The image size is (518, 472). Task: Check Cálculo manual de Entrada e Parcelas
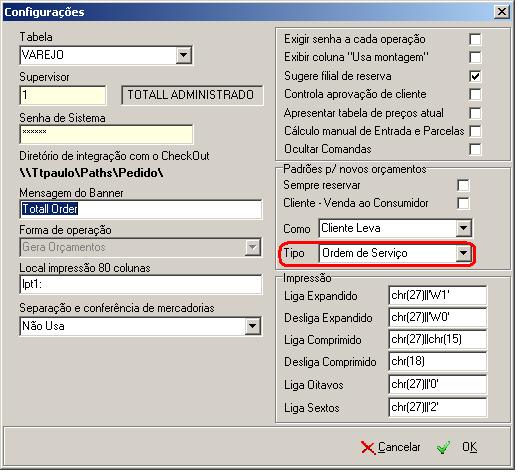(x=475, y=131)
